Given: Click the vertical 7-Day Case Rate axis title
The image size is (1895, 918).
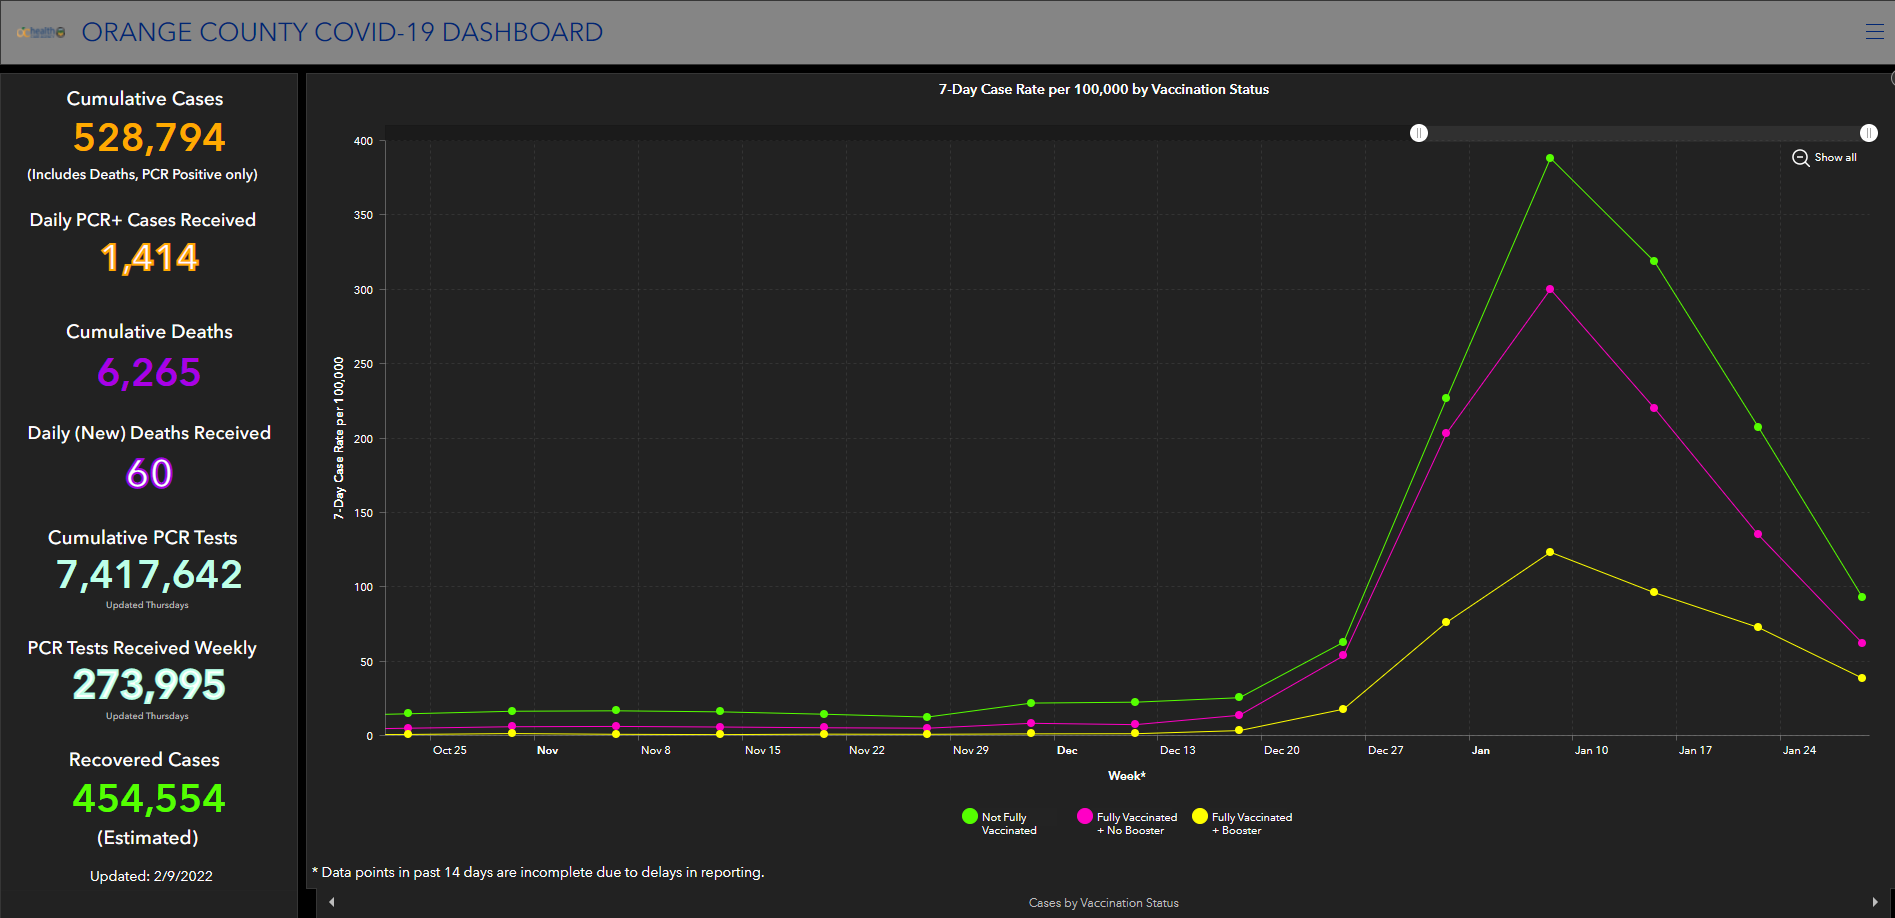Looking at the screenshot, I should tap(339, 438).
